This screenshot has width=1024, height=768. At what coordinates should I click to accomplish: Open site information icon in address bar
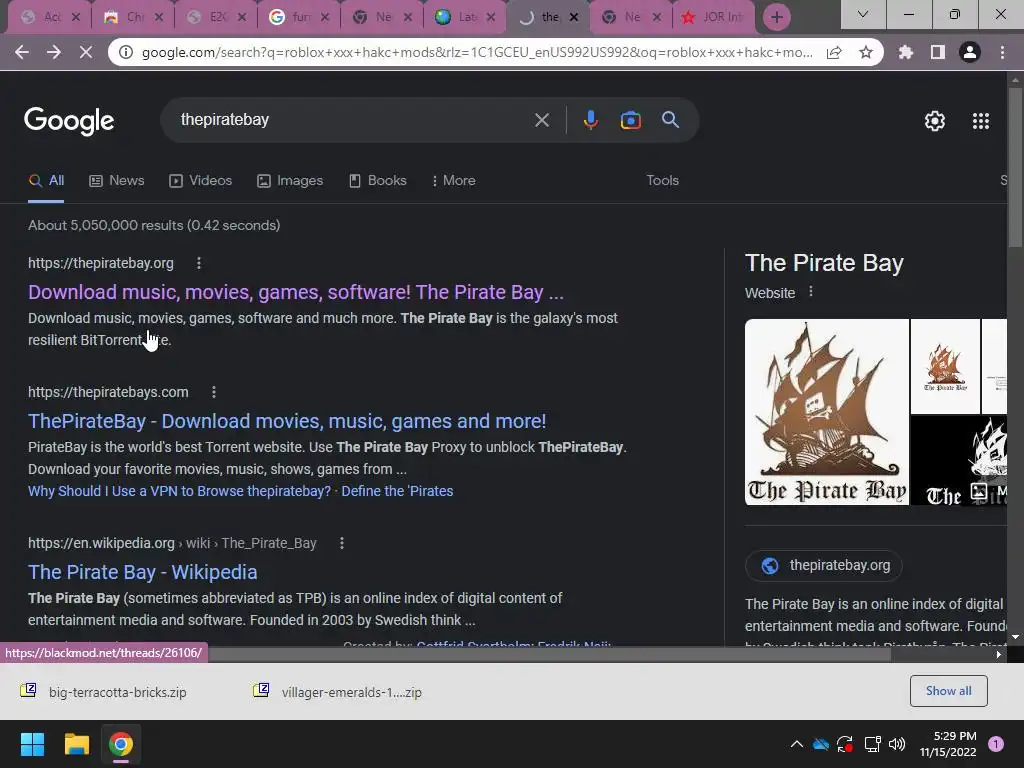point(126,52)
